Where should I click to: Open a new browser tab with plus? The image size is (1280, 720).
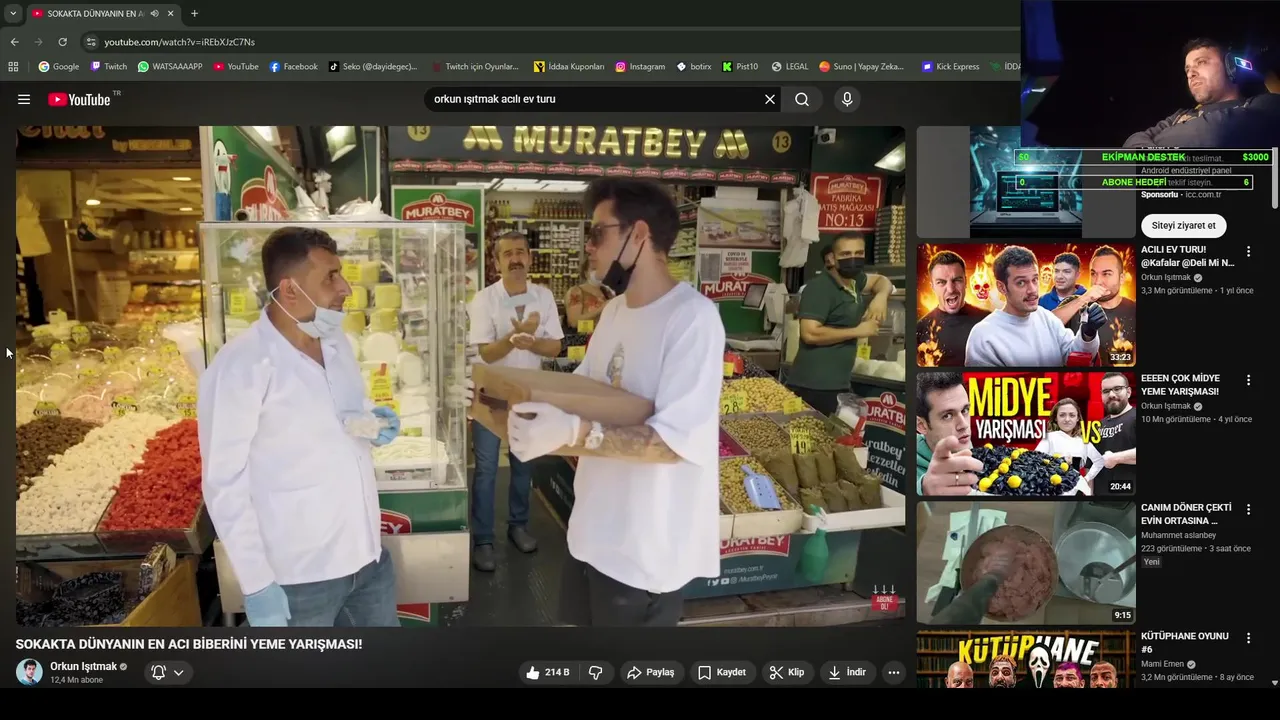point(194,14)
